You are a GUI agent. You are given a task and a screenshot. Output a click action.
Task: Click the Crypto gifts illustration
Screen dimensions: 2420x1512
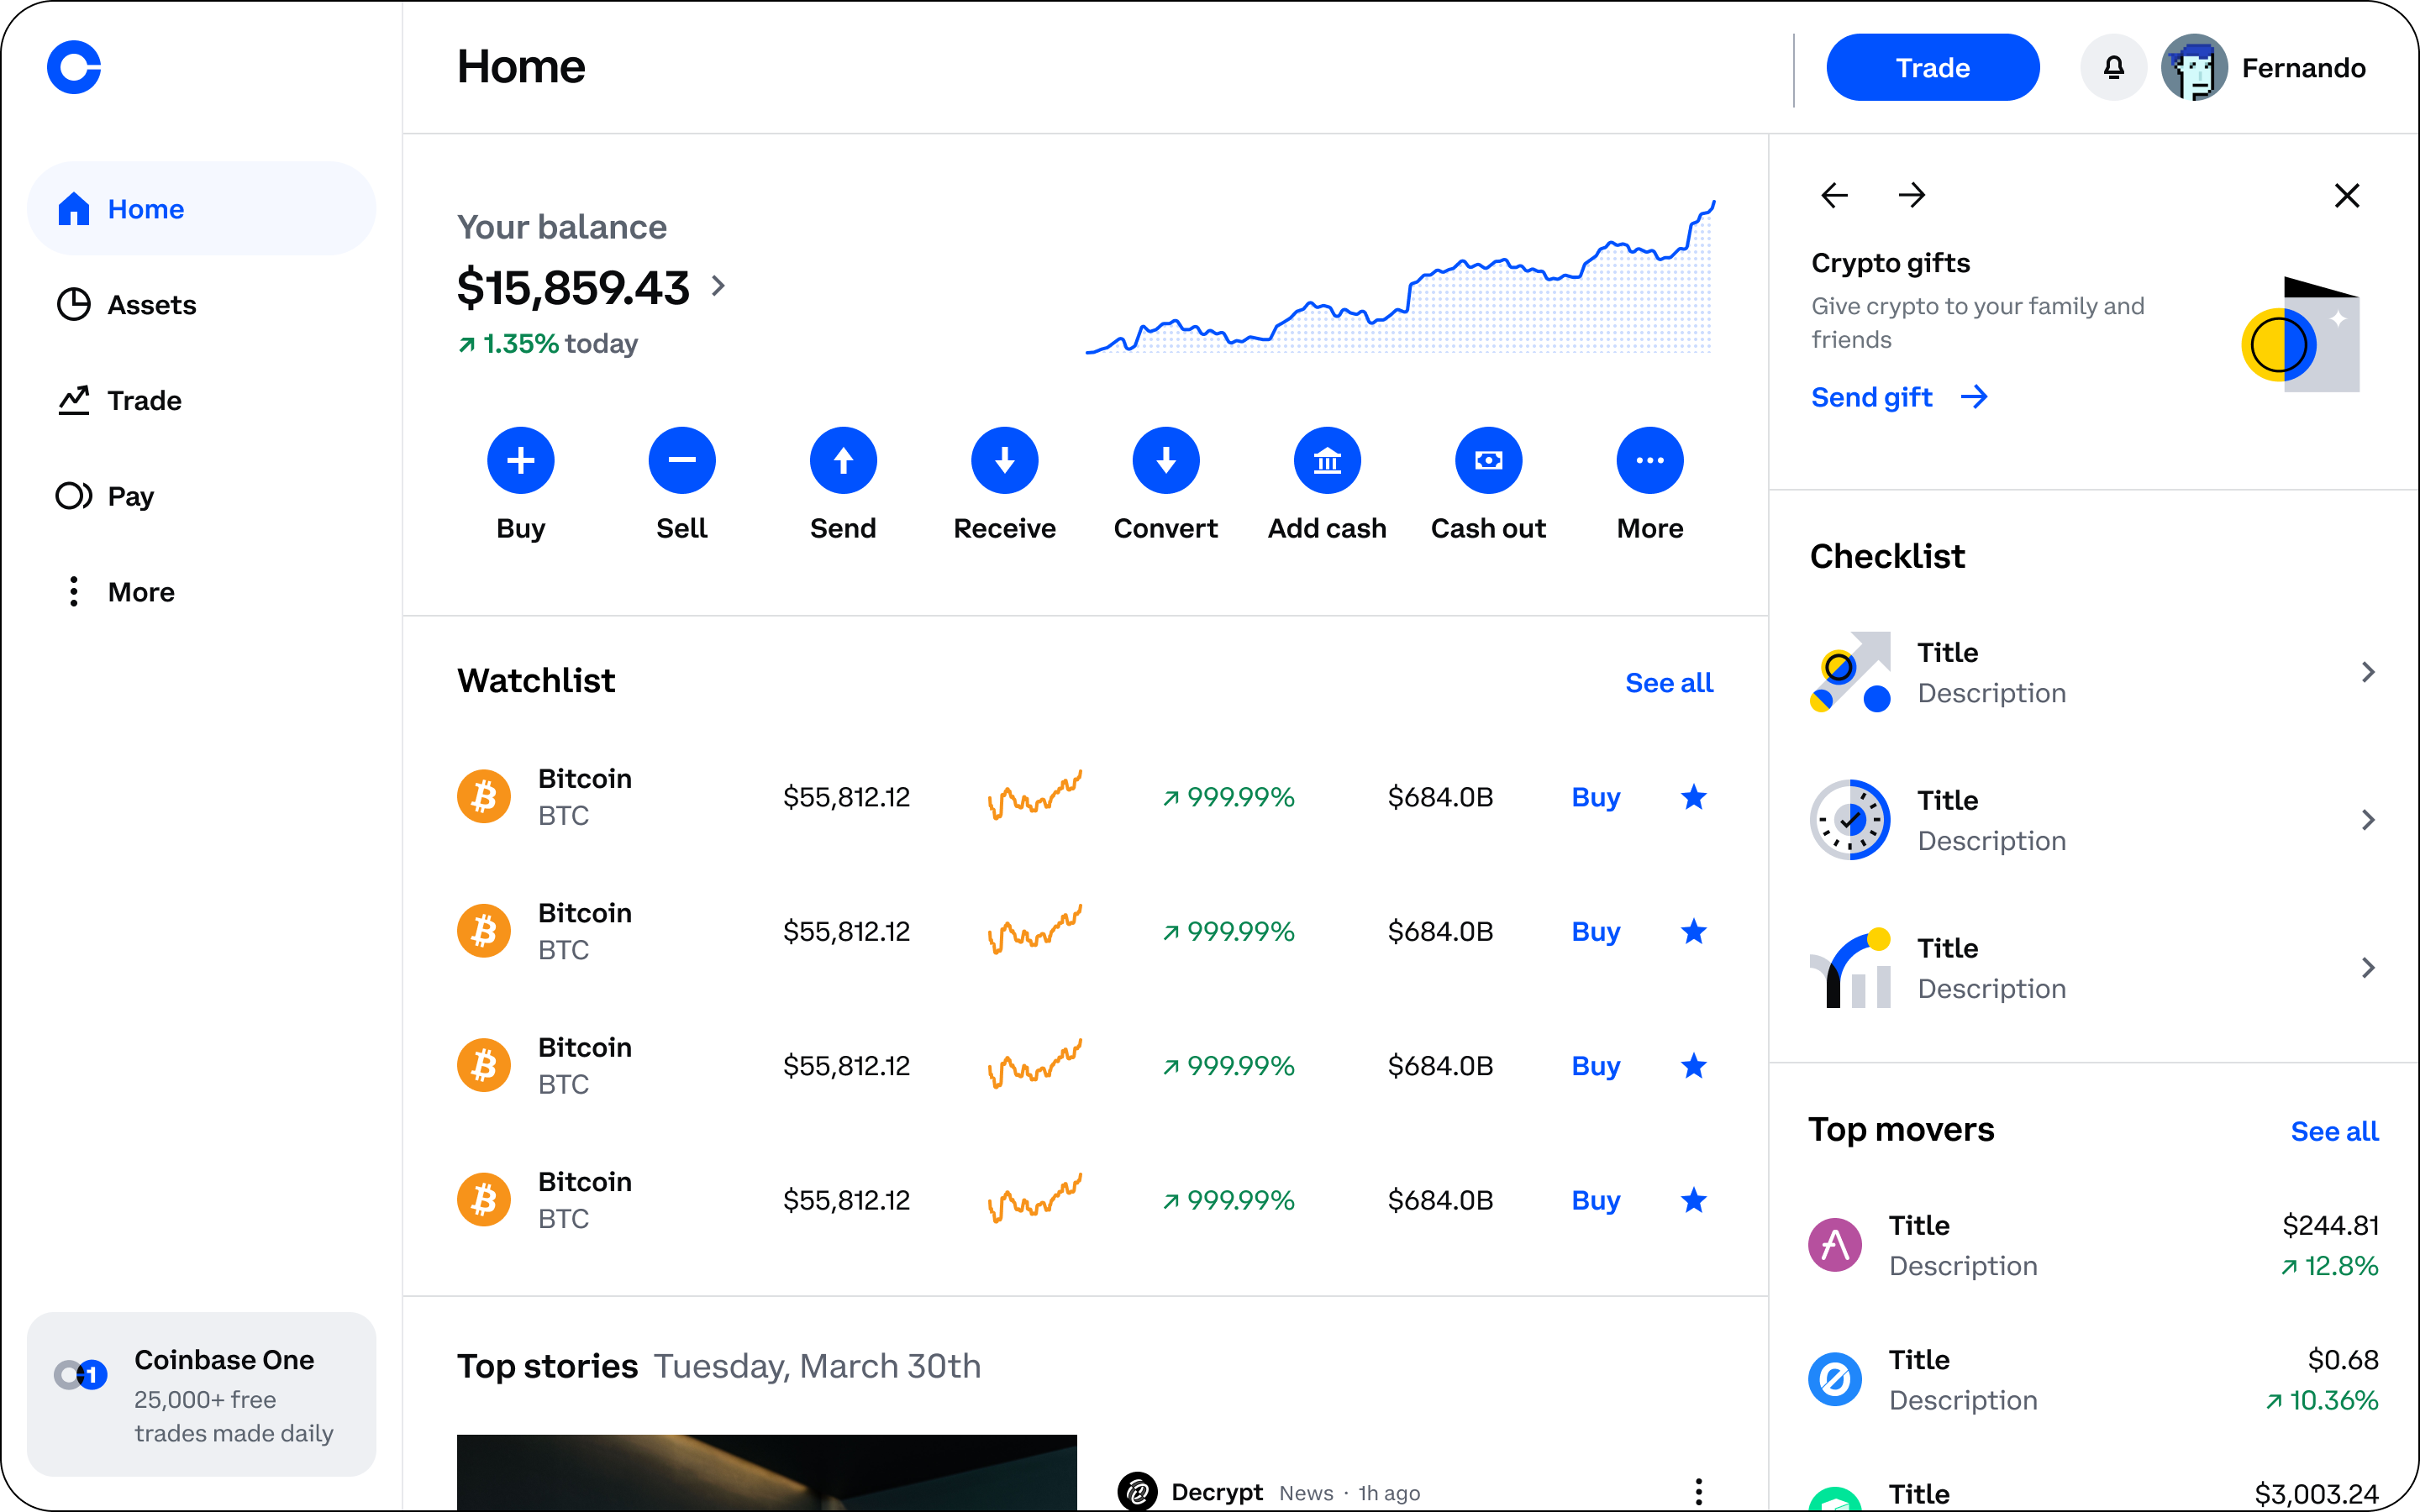[x=2300, y=335]
